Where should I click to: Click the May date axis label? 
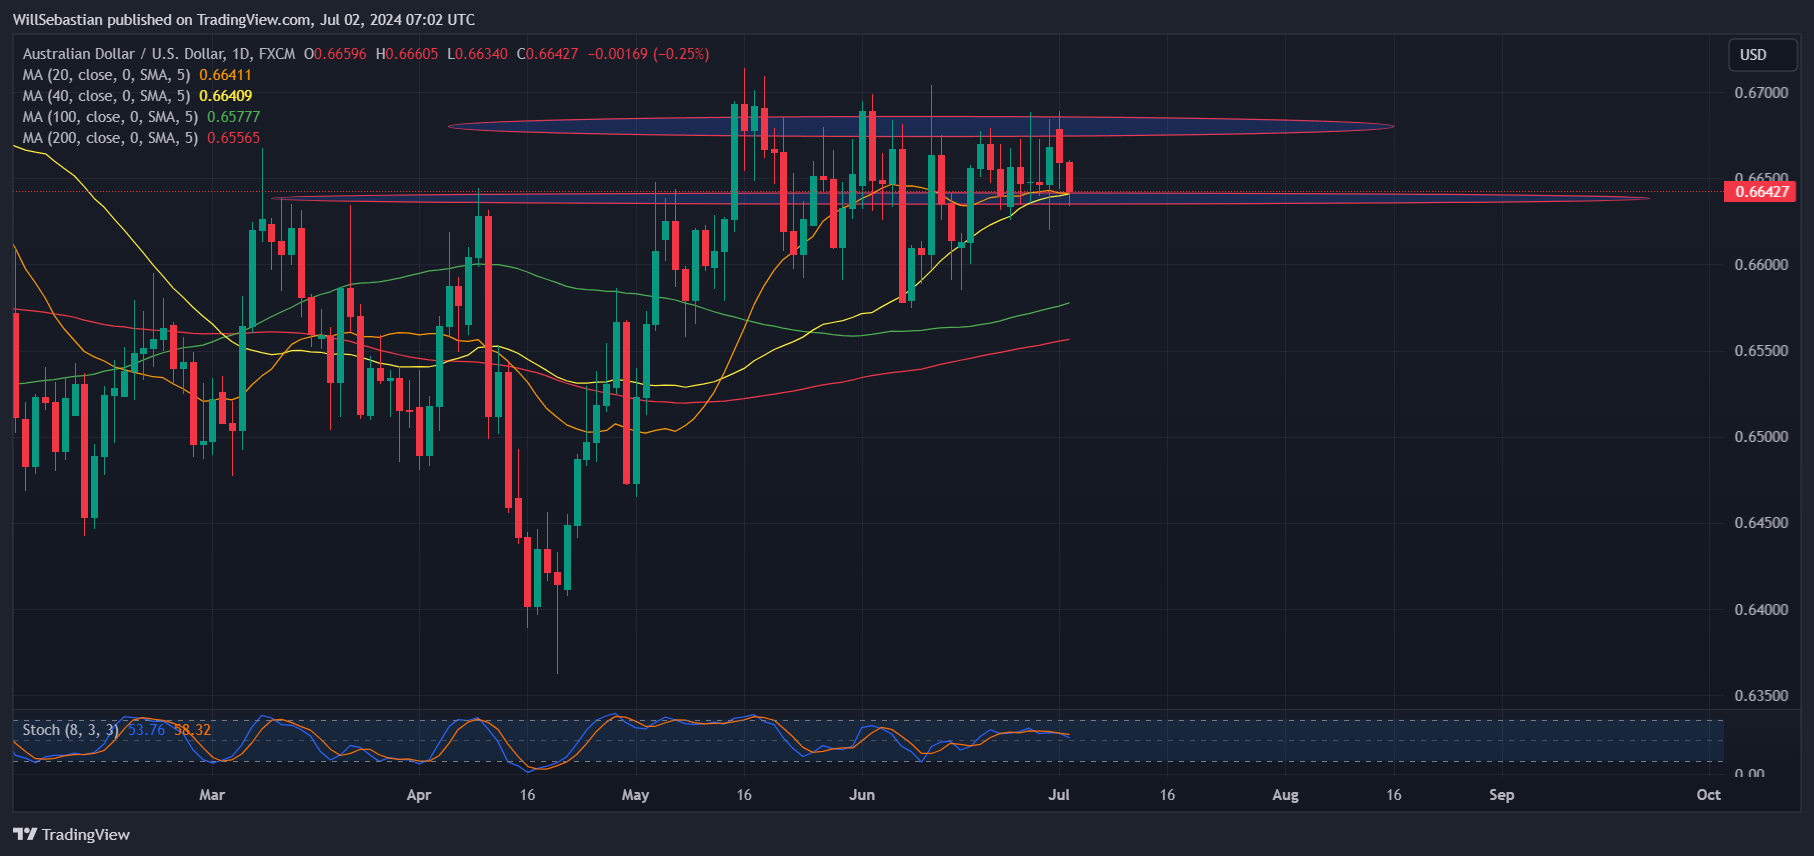[635, 795]
